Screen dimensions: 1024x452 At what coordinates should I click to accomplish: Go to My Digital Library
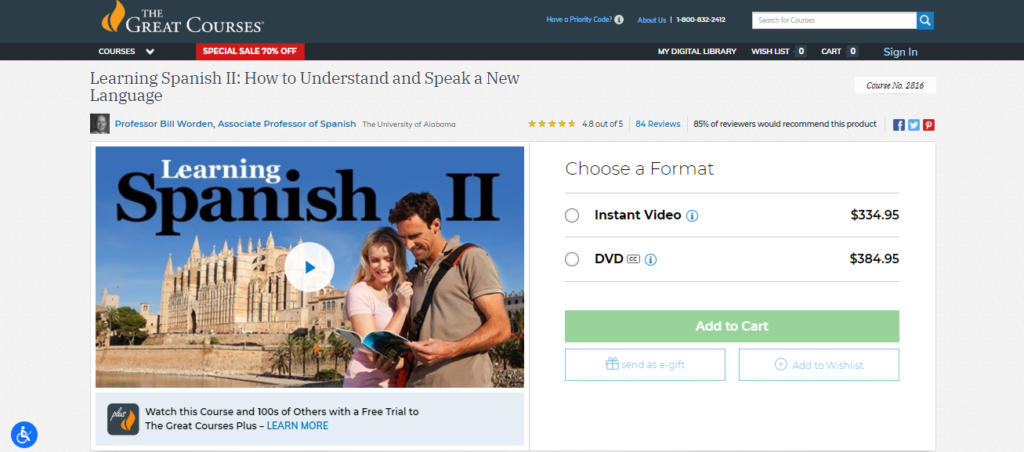[x=697, y=52]
